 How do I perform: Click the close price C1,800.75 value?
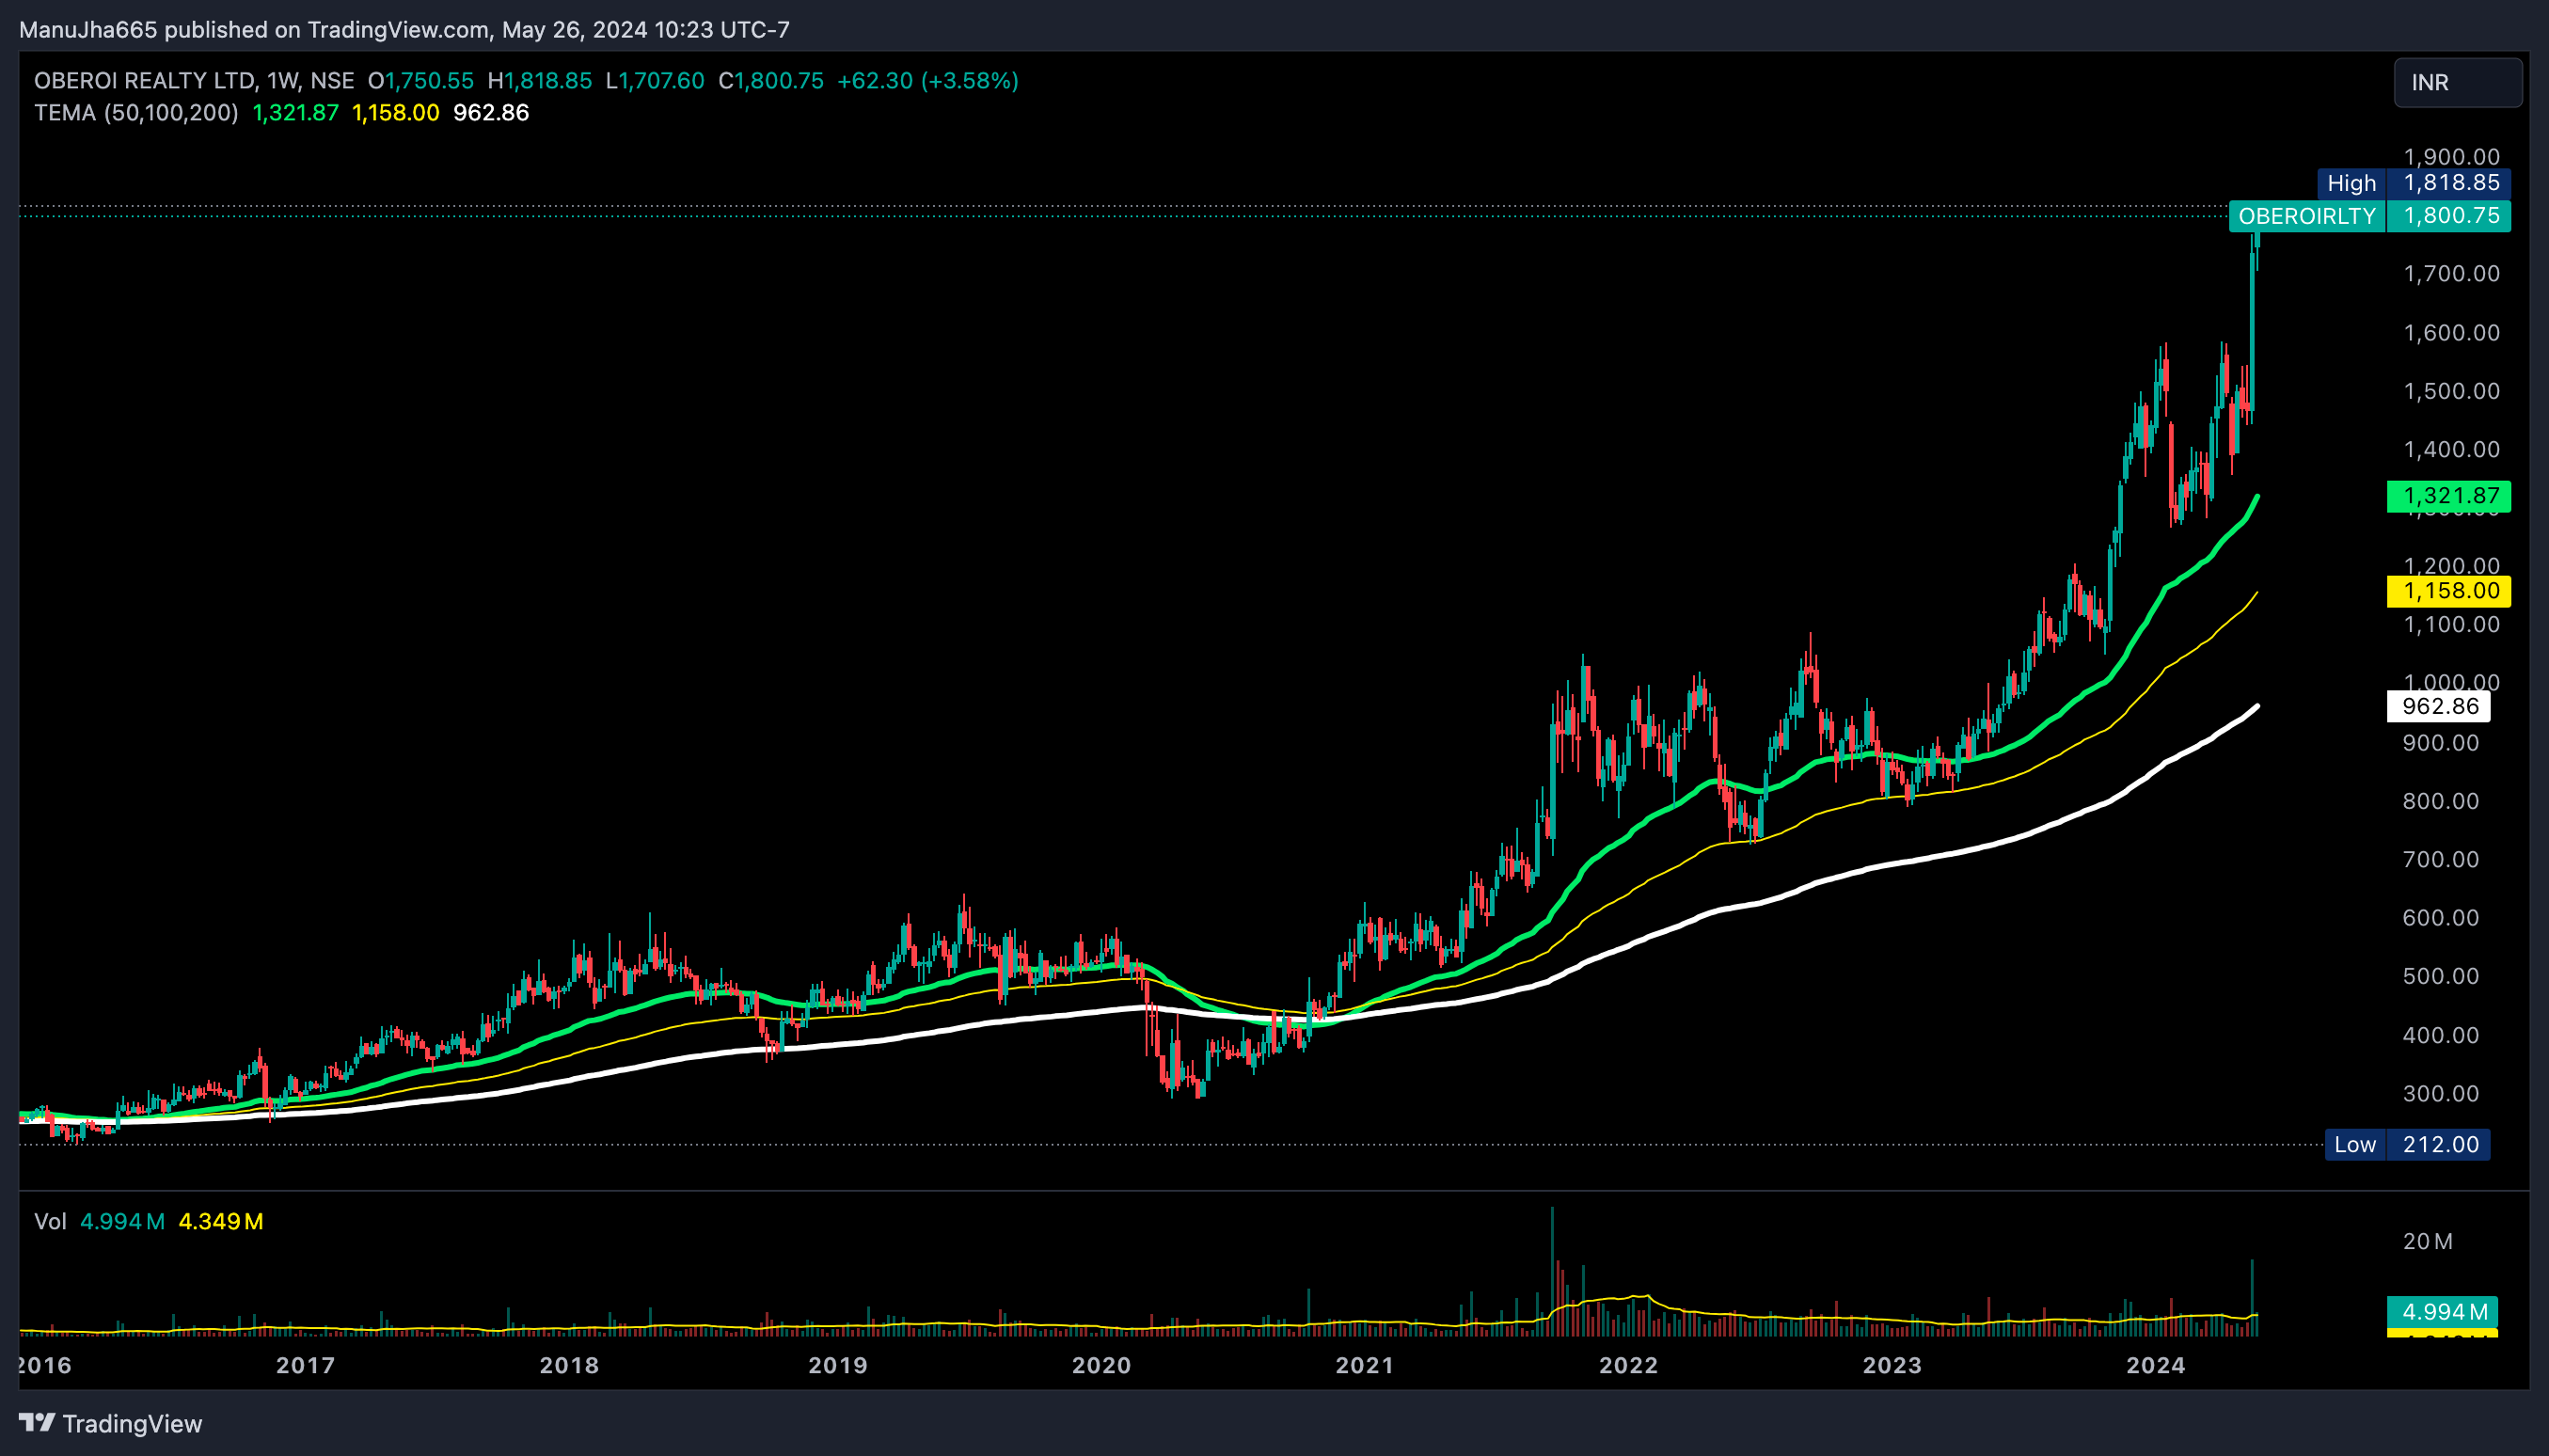tap(771, 81)
